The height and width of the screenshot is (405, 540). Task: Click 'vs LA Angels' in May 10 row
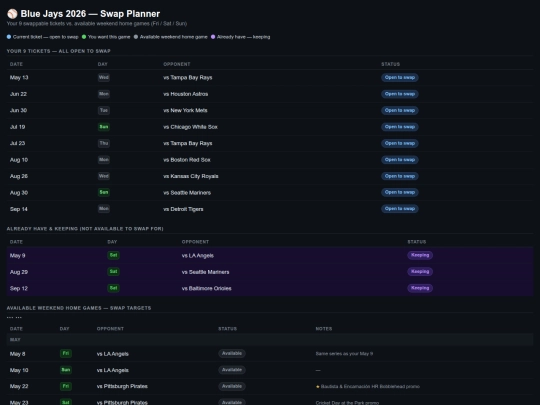[113, 370]
